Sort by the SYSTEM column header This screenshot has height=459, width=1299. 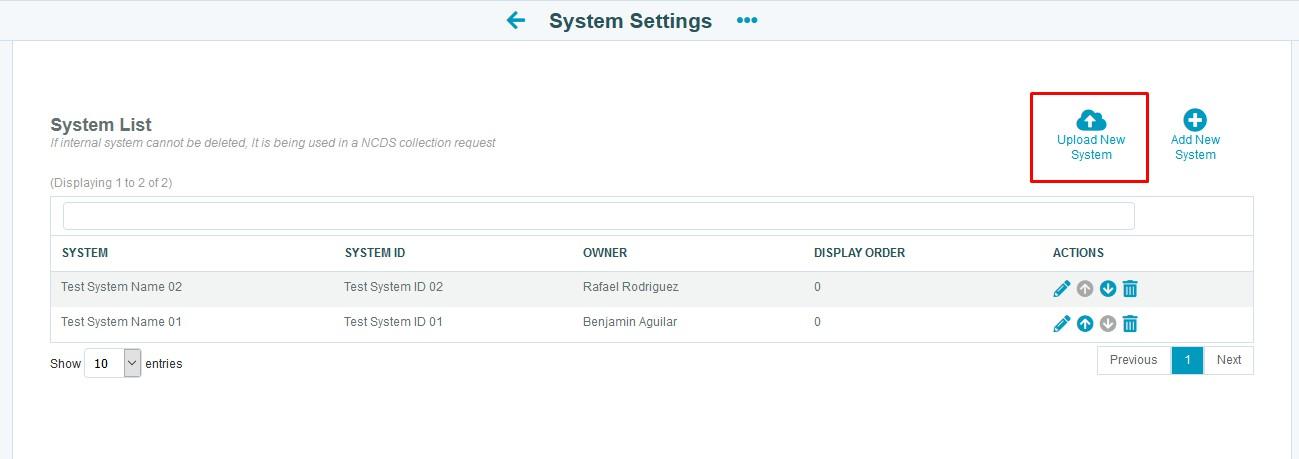tap(85, 253)
